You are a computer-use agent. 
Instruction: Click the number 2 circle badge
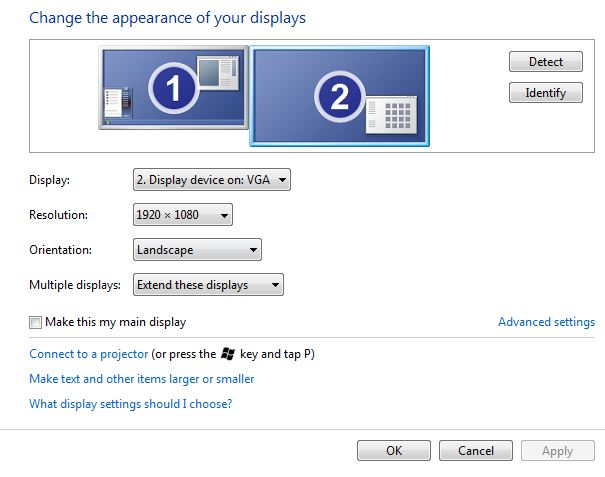tap(340, 96)
